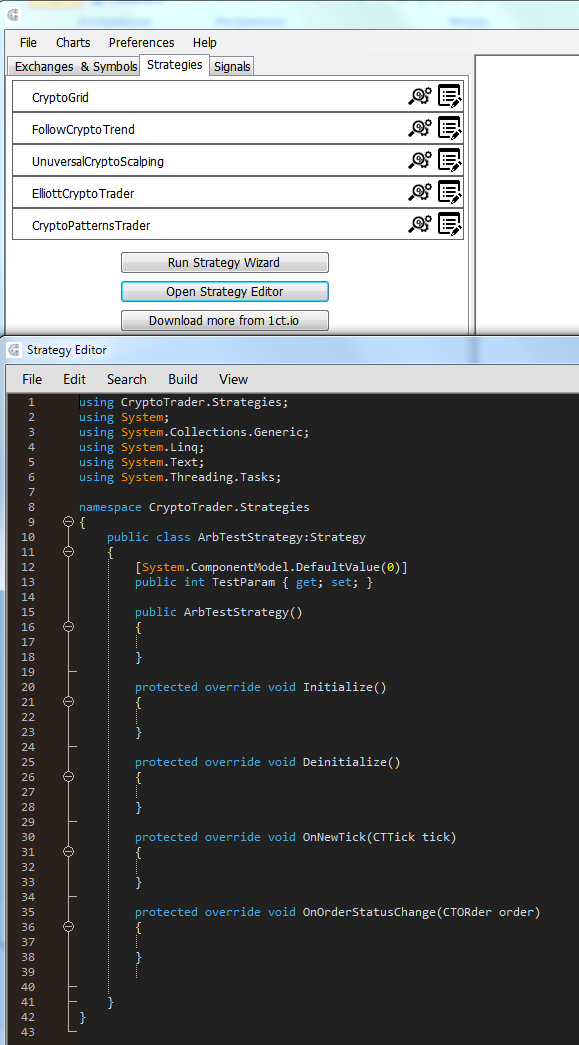Select the Strategies tab
579x1045 pixels.
click(175, 65)
